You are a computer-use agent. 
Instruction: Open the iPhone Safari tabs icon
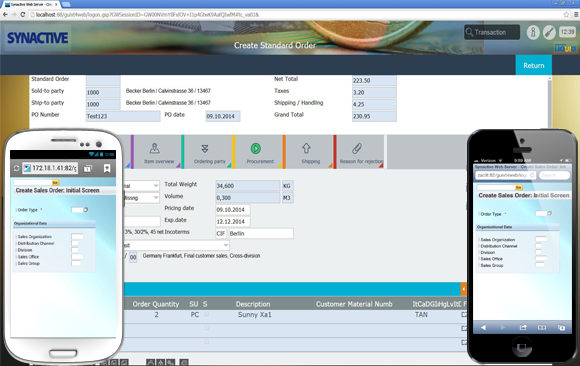click(x=561, y=328)
